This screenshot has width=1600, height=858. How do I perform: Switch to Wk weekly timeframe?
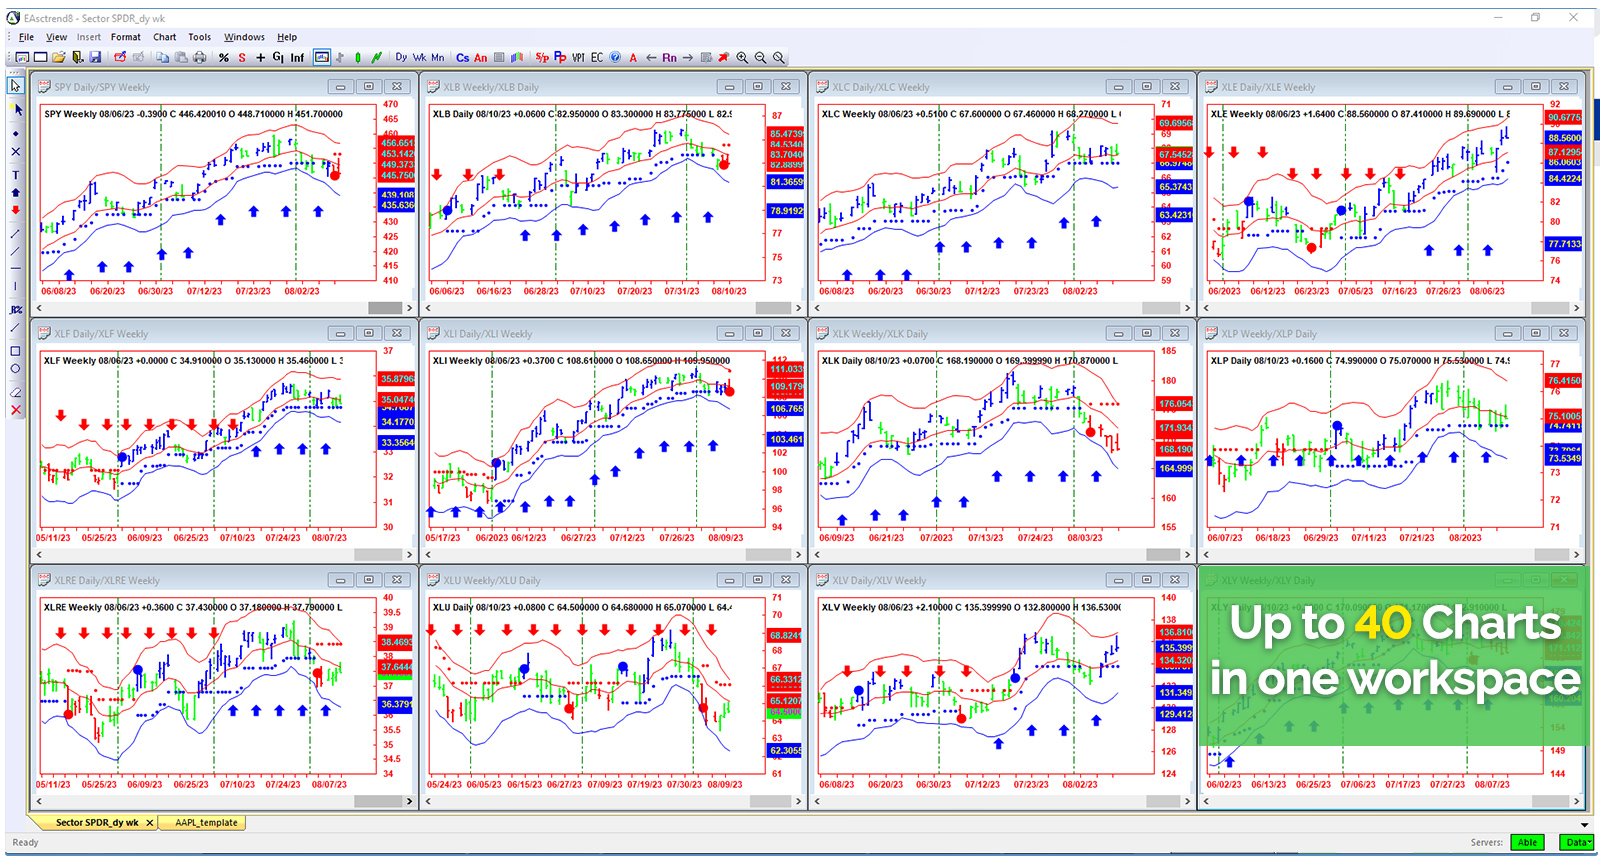[x=419, y=57]
